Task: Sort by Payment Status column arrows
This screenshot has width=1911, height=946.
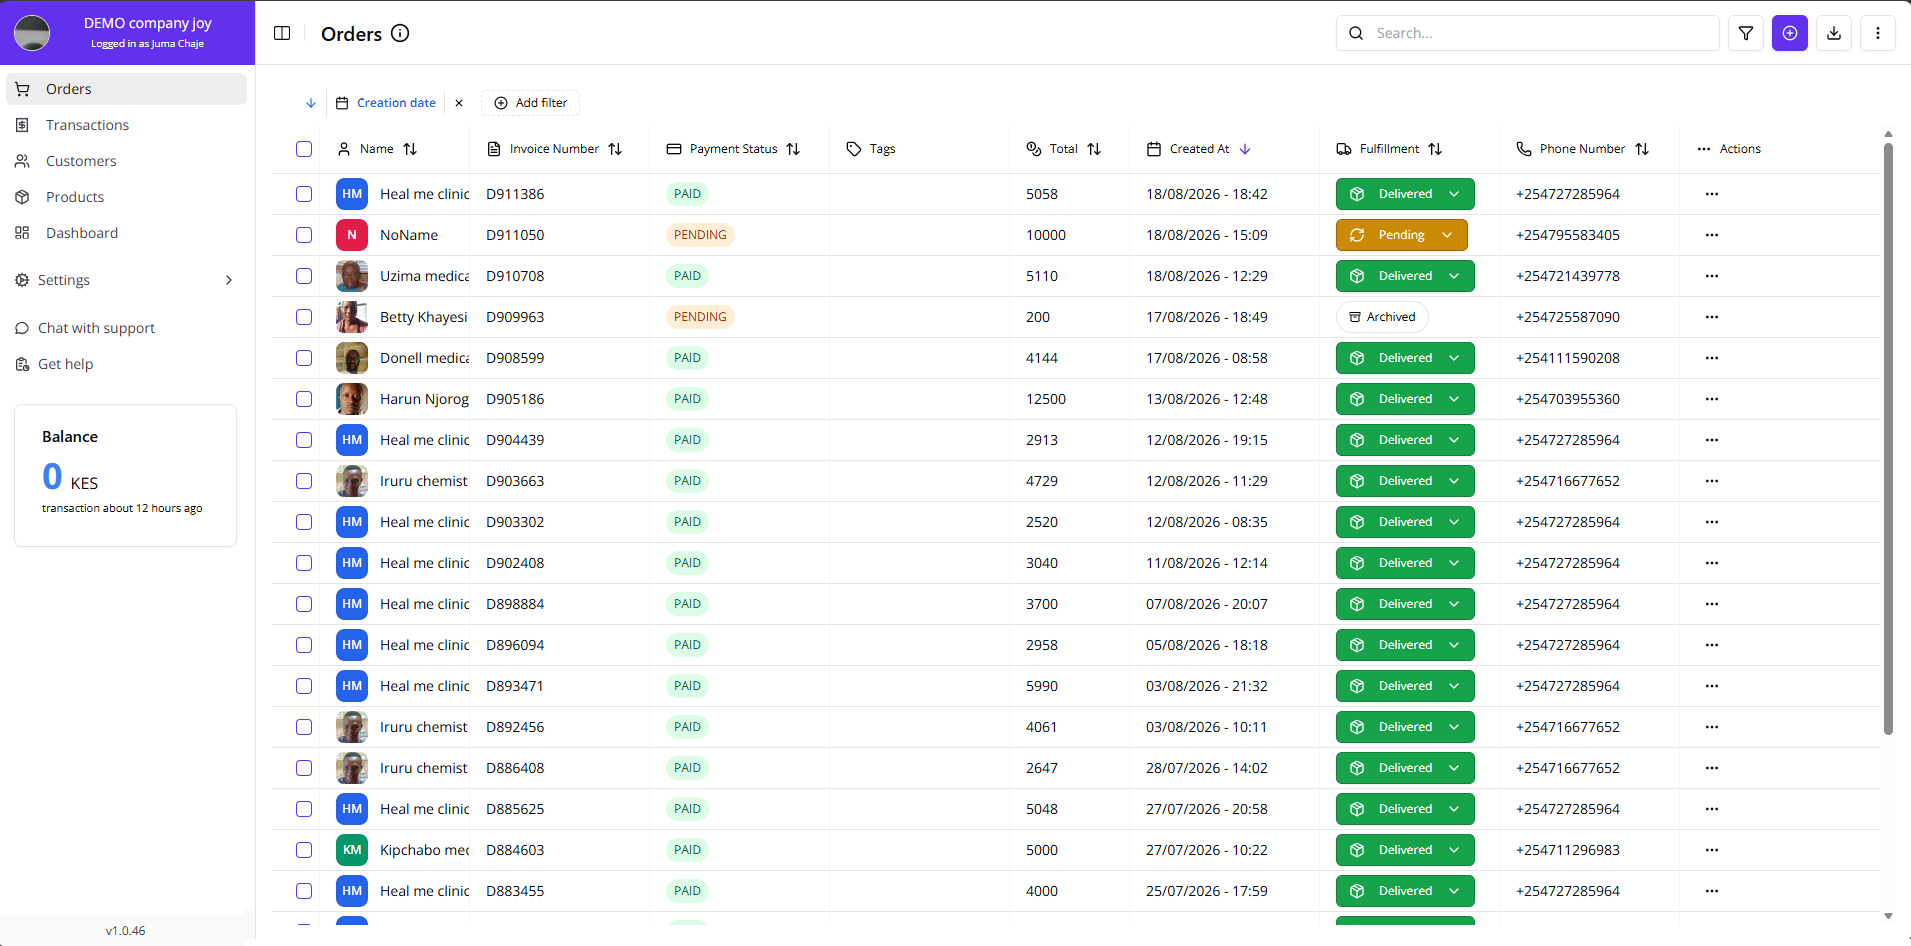Action: coord(793,149)
